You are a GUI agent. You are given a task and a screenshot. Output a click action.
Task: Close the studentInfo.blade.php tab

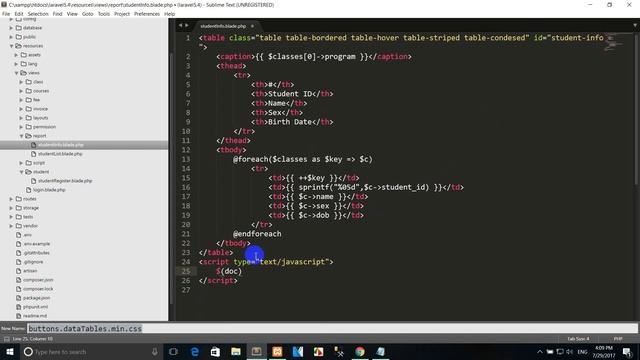(x=253, y=26)
